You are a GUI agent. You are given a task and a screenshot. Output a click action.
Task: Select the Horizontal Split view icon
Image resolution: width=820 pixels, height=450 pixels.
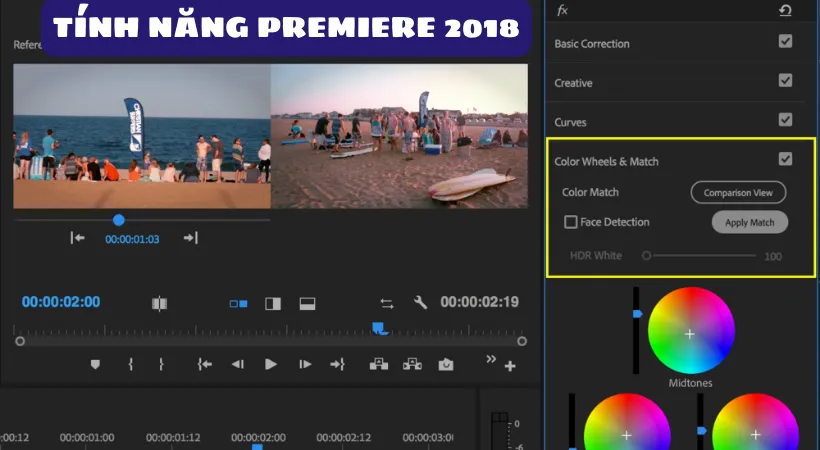pyautogui.click(x=308, y=303)
